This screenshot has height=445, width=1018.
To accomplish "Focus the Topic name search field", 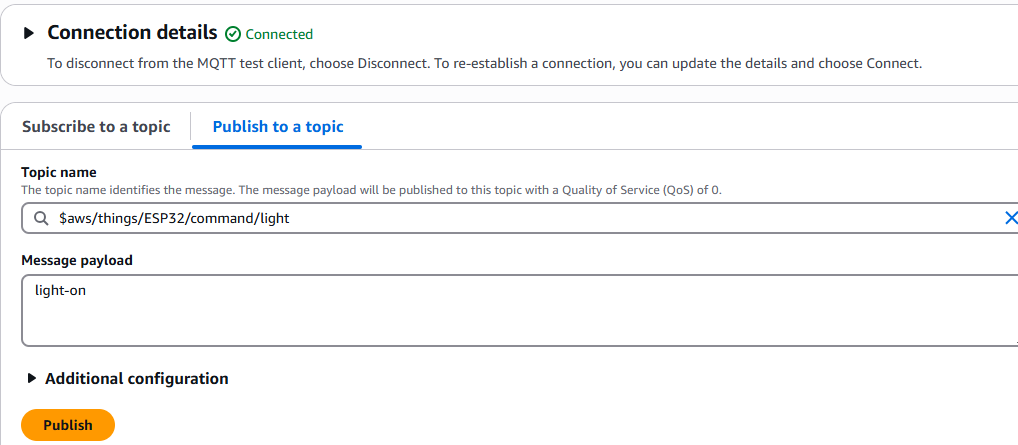I will 519,218.
